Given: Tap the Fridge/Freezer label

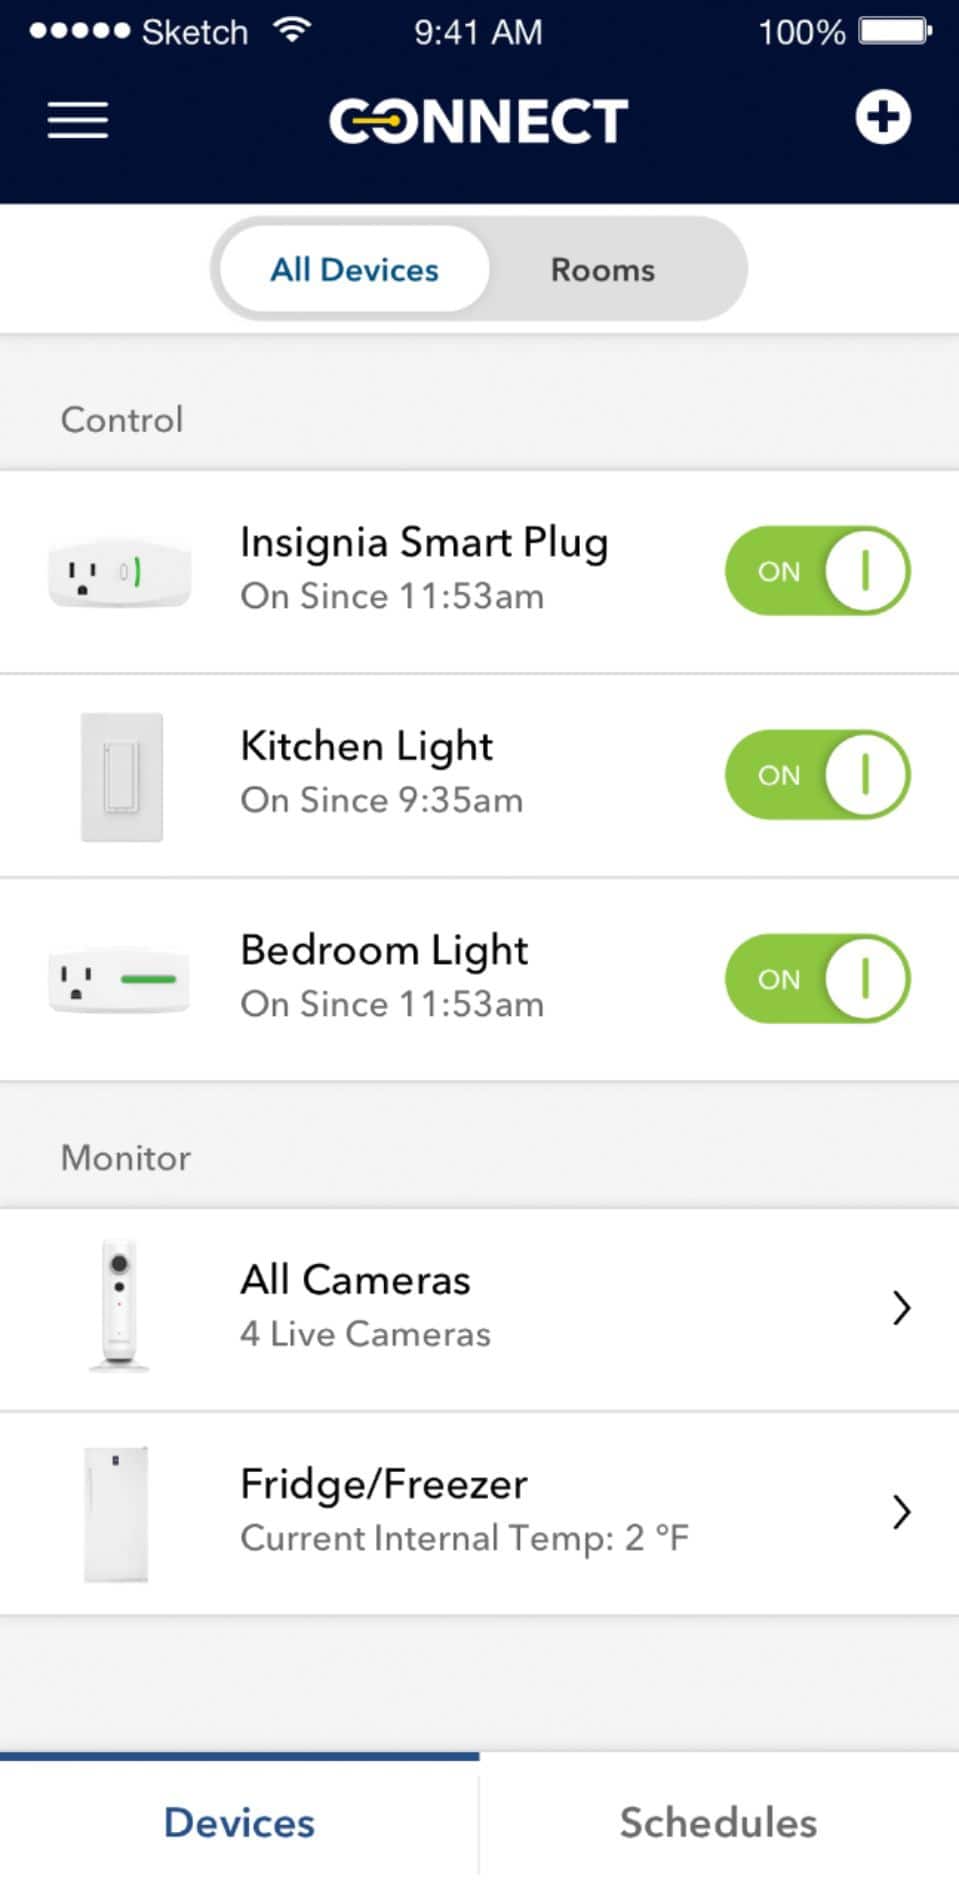Looking at the screenshot, I should 383,1485.
